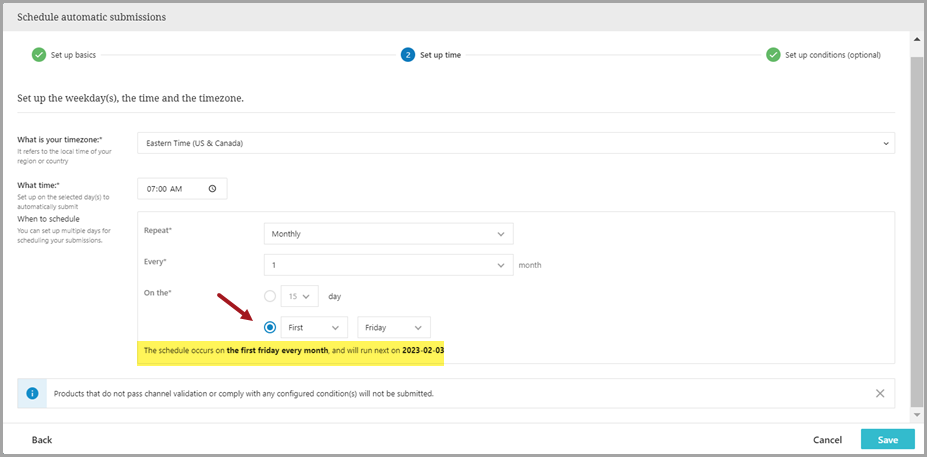The width and height of the screenshot is (927, 457).
Task: Open the Friday weekday dropdown
Action: (x=394, y=327)
